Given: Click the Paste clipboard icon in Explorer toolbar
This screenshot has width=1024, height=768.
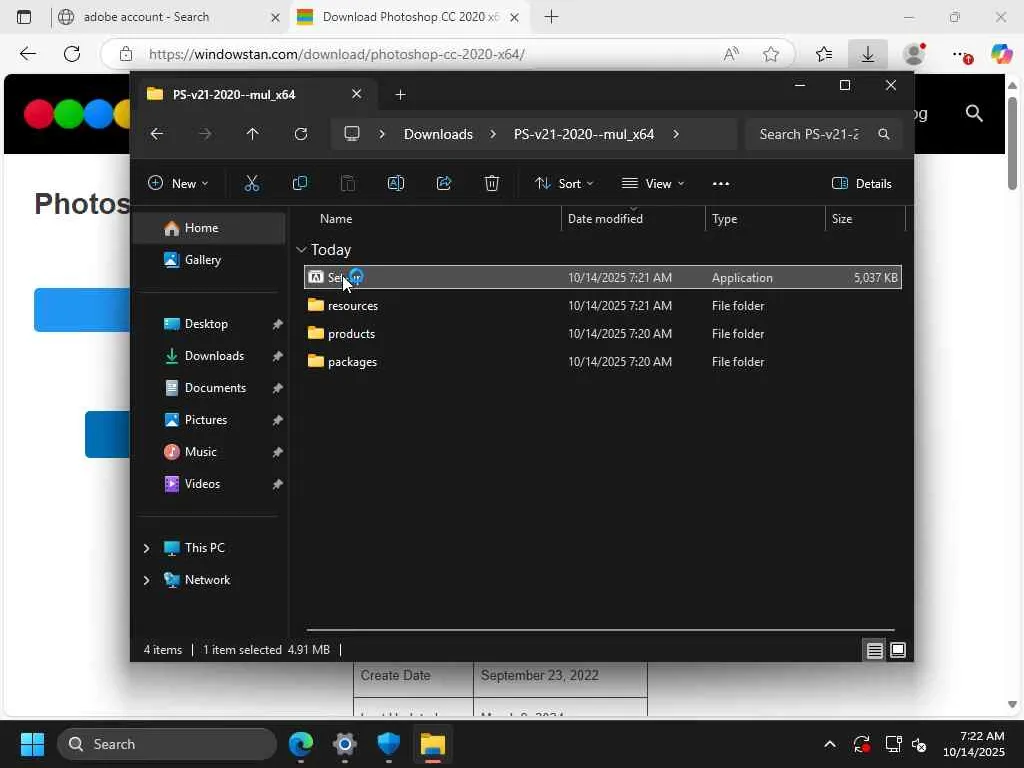Looking at the screenshot, I should pyautogui.click(x=348, y=184).
